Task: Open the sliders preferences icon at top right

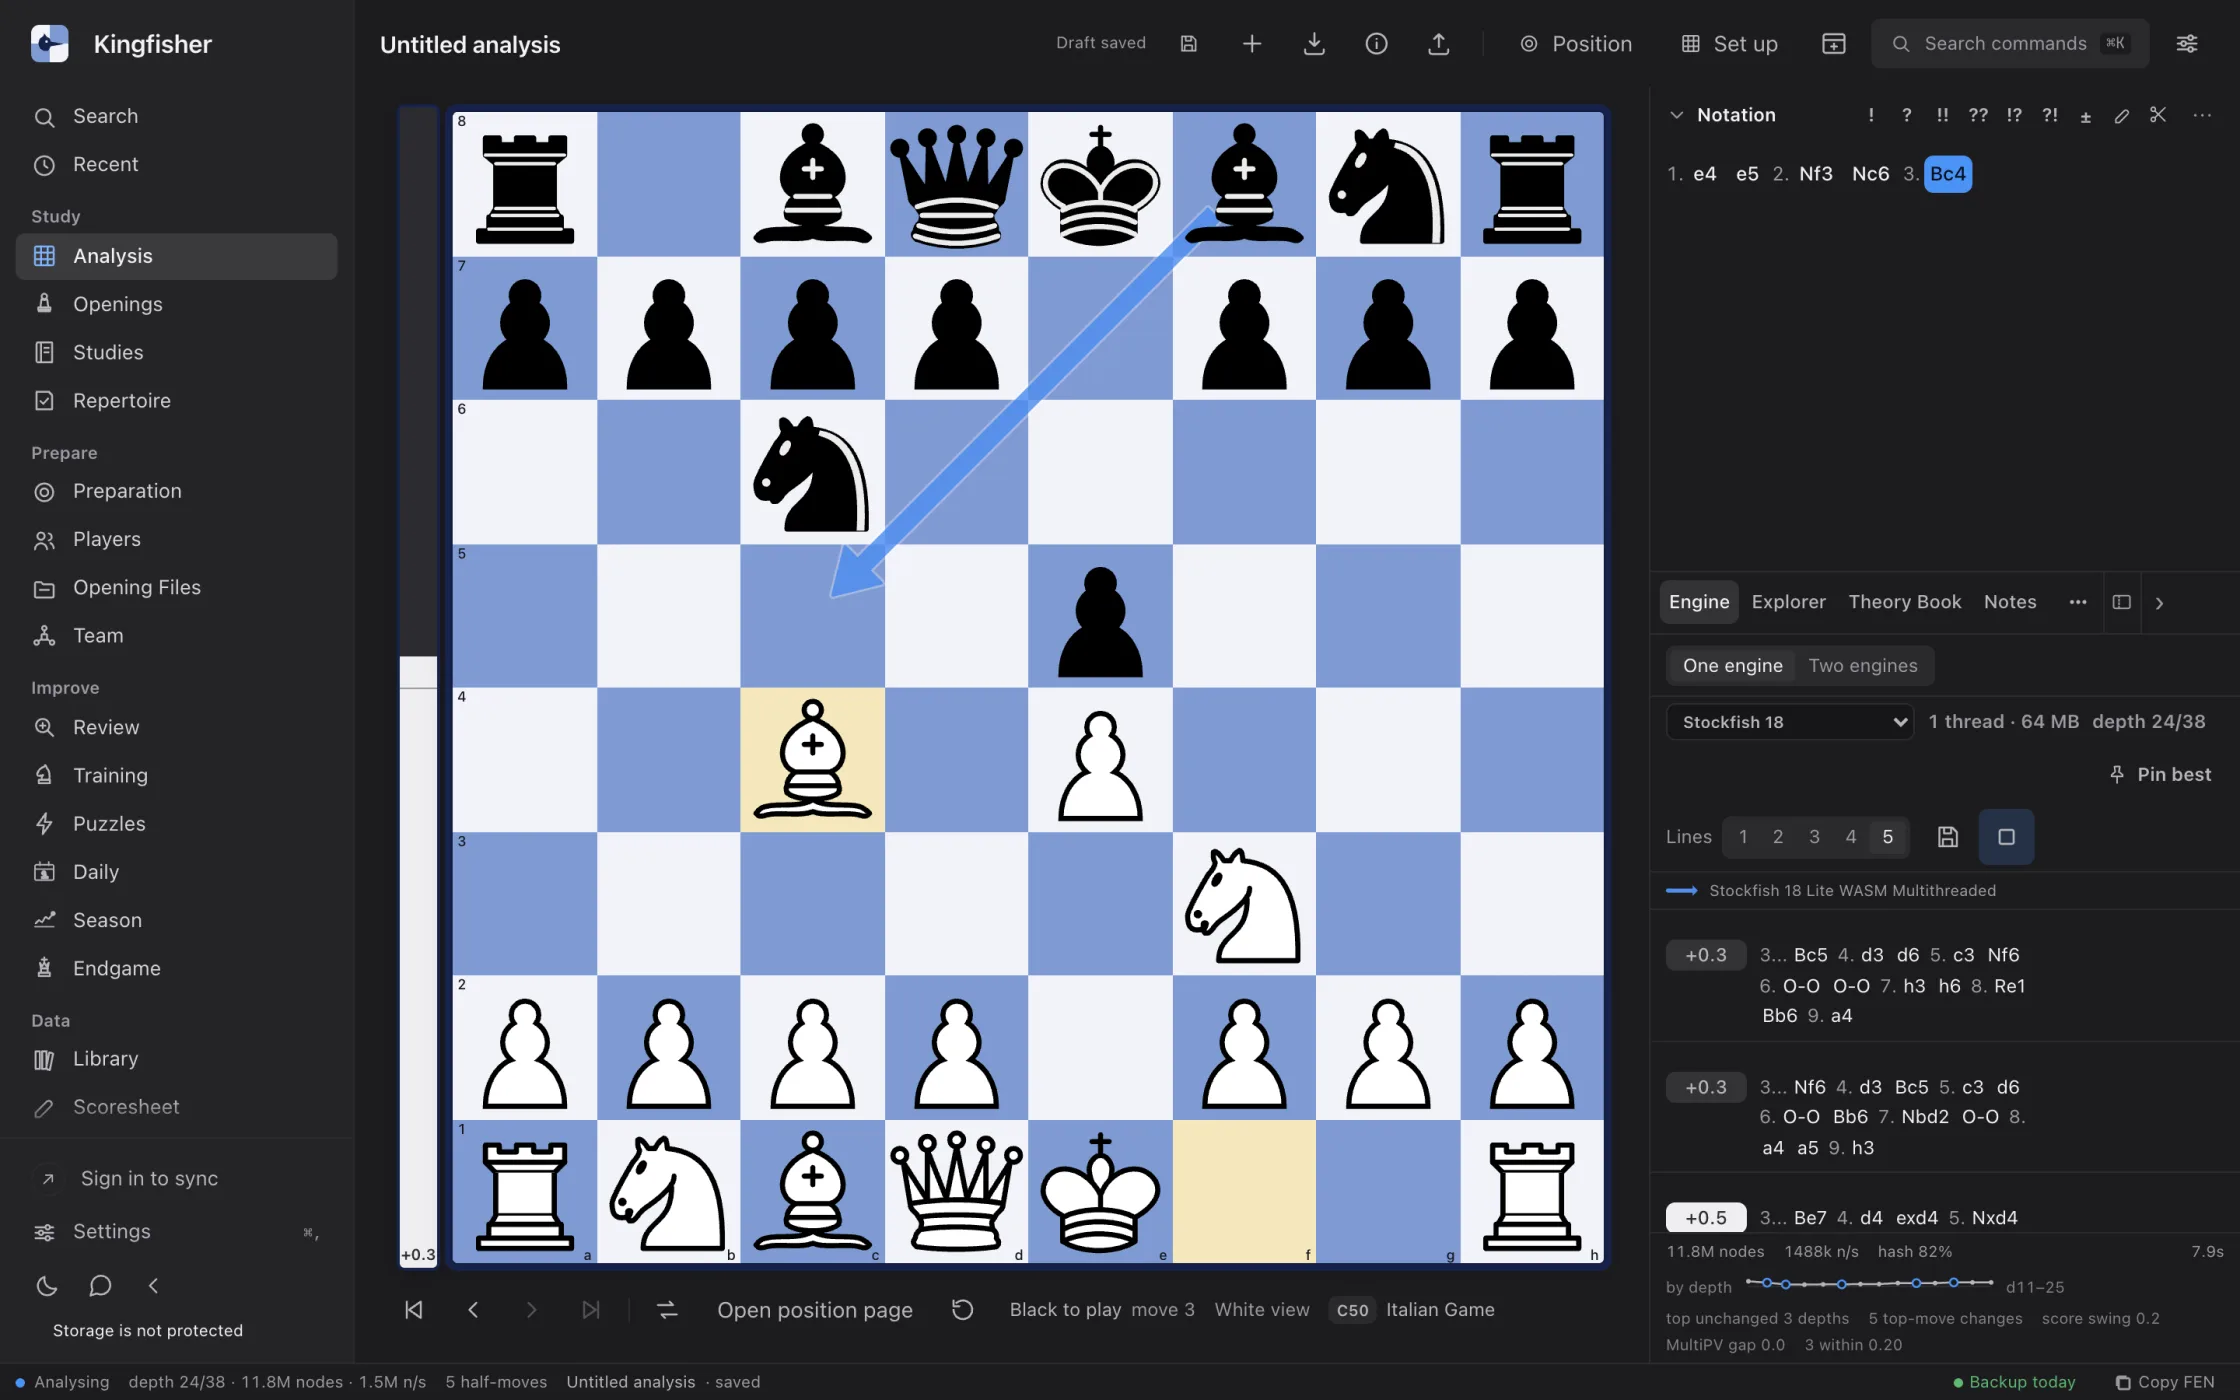Action: click(x=2187, y=44)
